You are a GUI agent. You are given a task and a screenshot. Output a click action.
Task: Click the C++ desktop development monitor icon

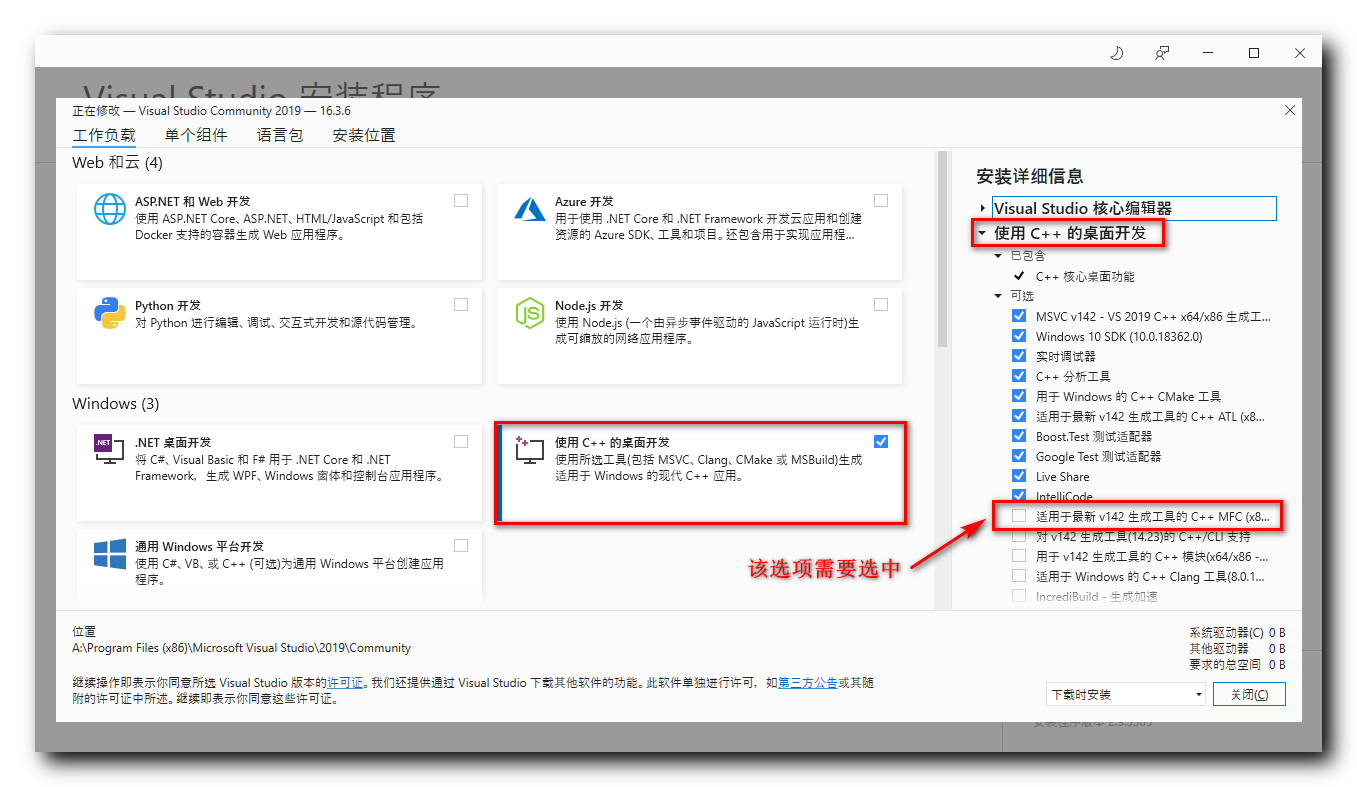point(529,449)
